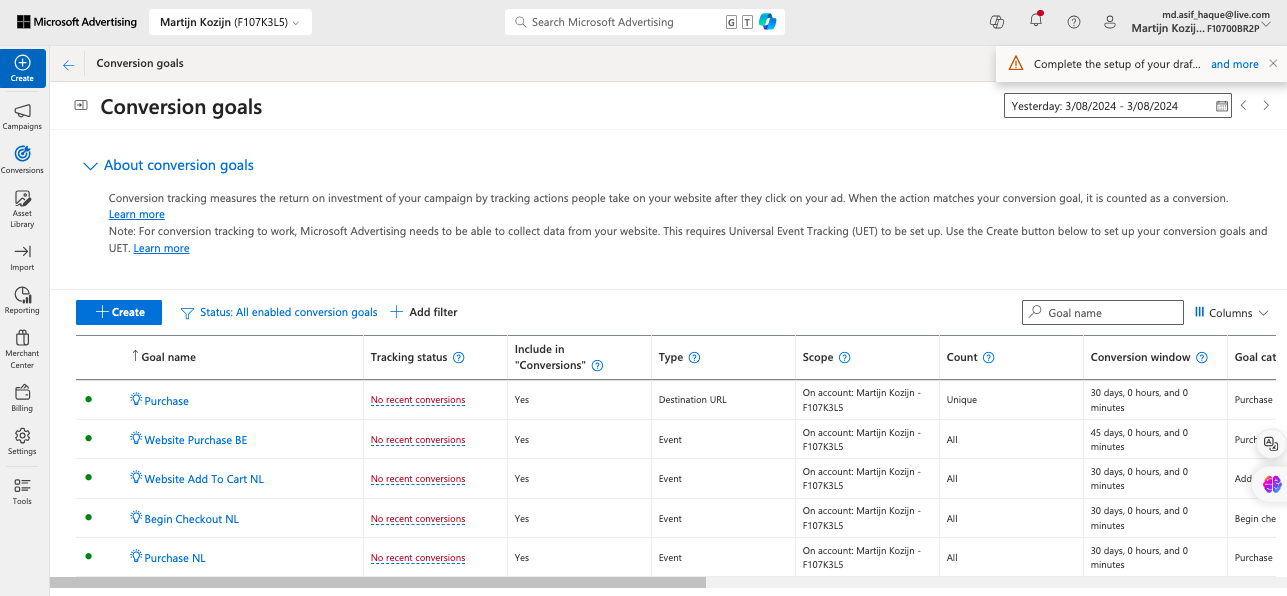Click the Conversion goals breadcrumb
The image size is (1287, 596).
[140, 64]
